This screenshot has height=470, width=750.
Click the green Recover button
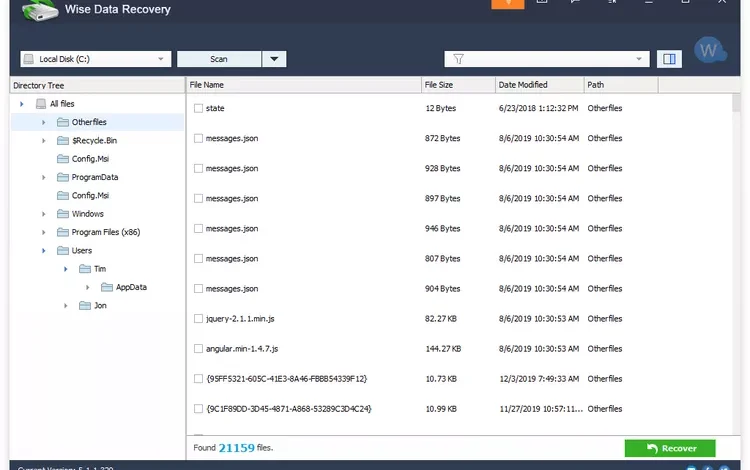670,448
